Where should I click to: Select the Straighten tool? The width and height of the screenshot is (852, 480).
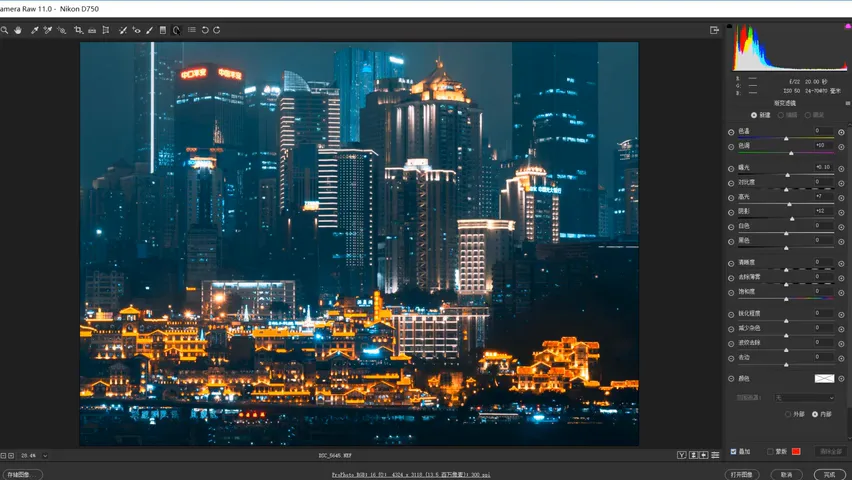pyautogui.click(x=92, y=30)
